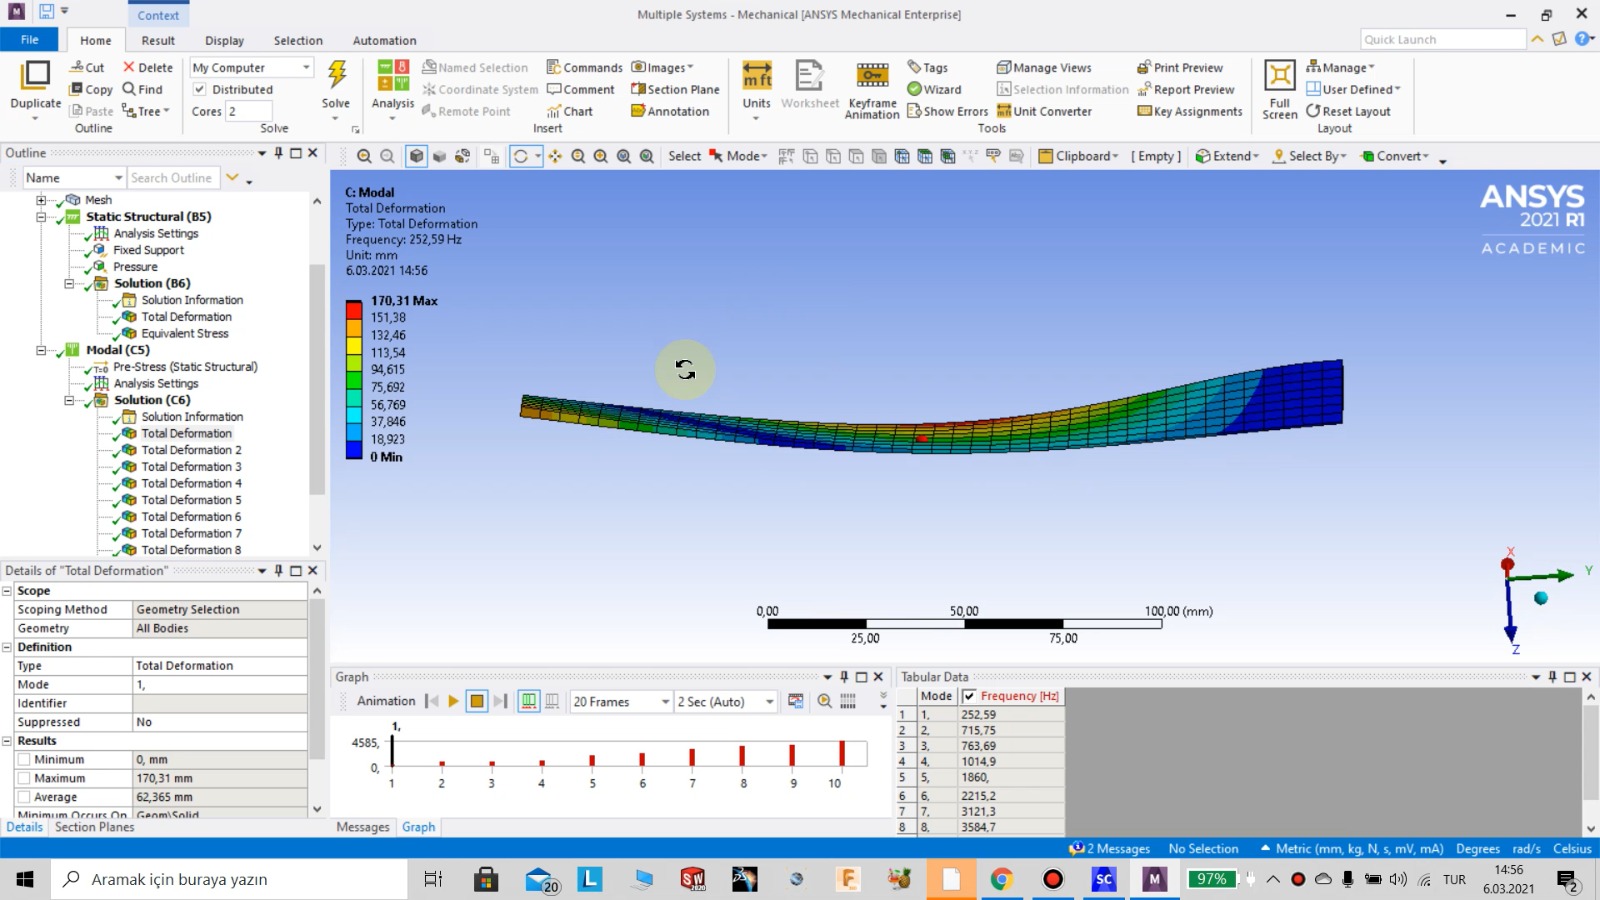The image size is (1600, 900).
Task: Click the Tags tool
Action: point(927,67)
